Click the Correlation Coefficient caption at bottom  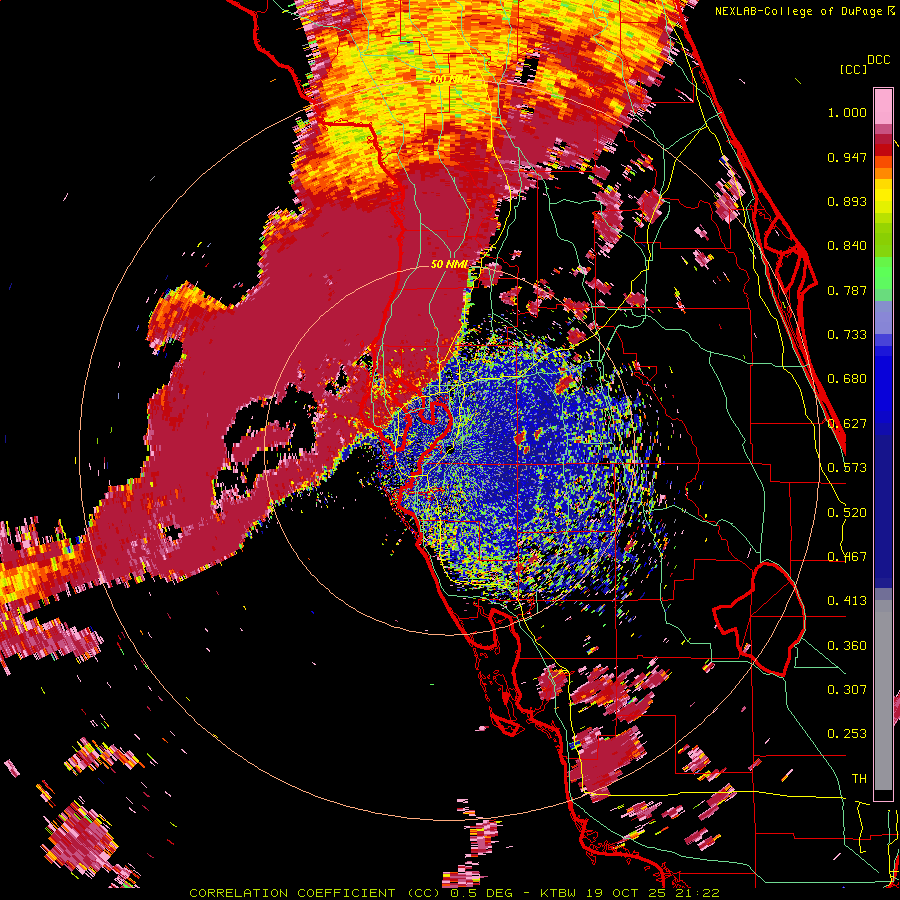point(454,893)
